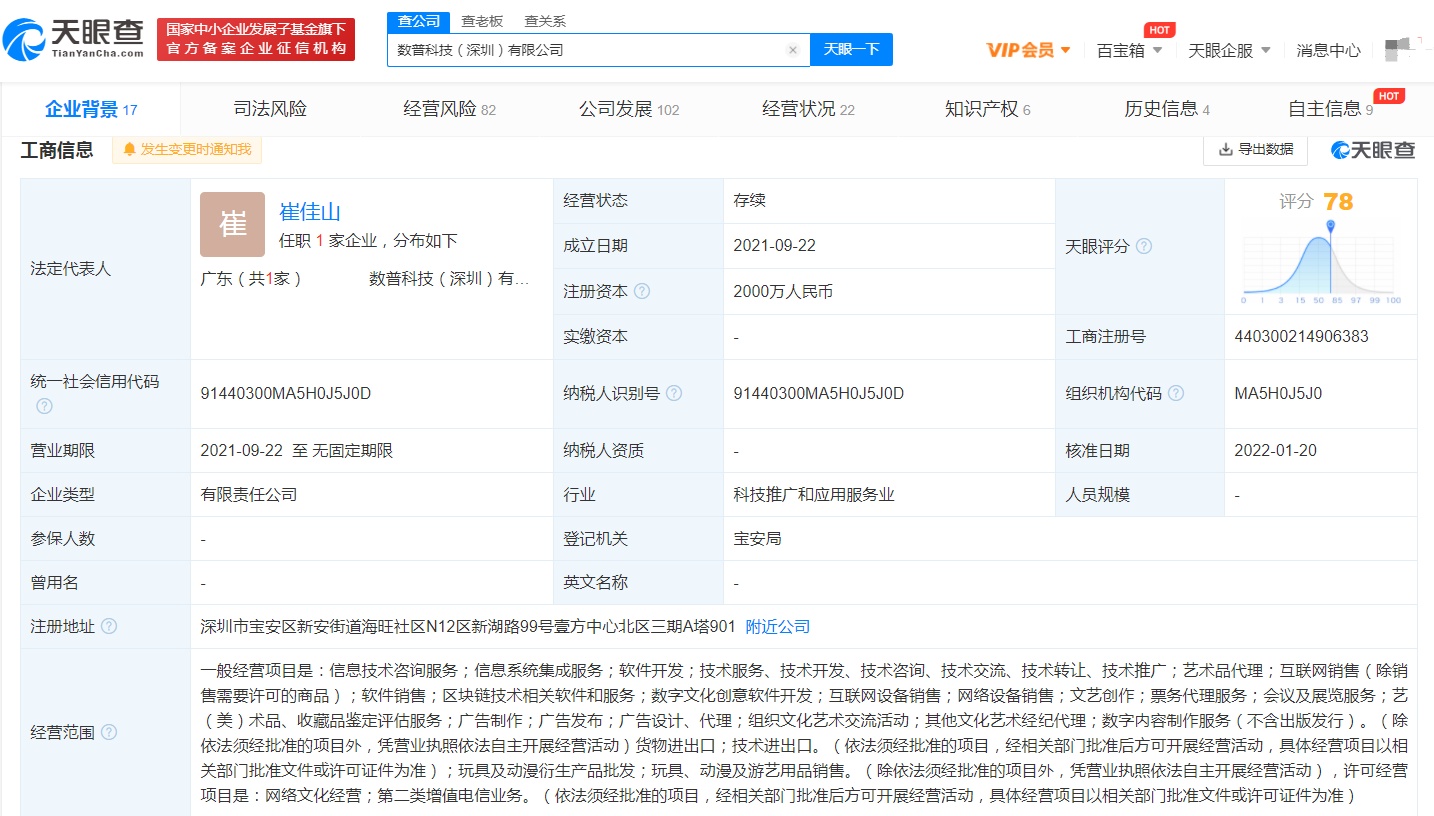Open the 企业背景 tab
Viewport: 1434px width, 816px height.
[91, 109]
